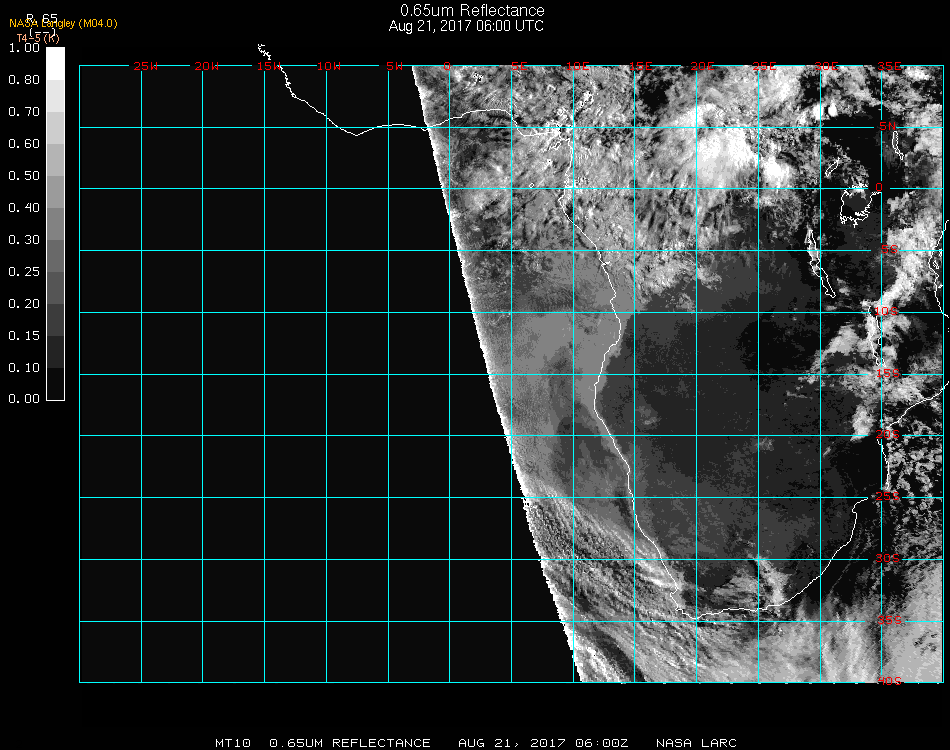Click the 0.60 colorbar value
The image size is (950, 750).
tap(24, 144)
